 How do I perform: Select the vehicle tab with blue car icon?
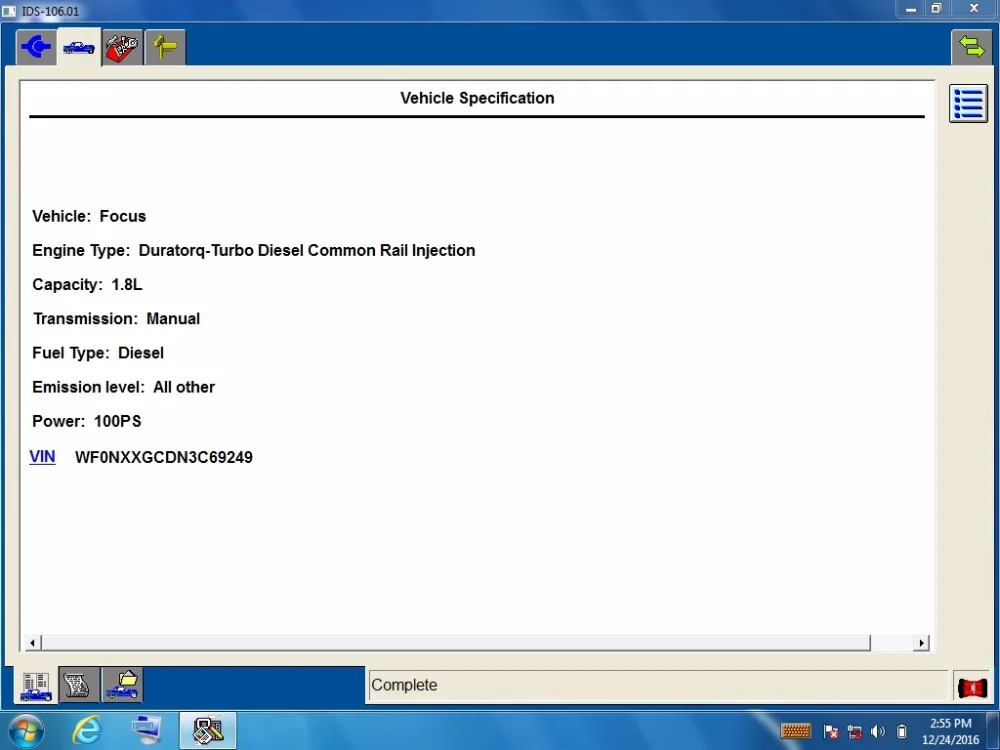(x=79, y=47)
